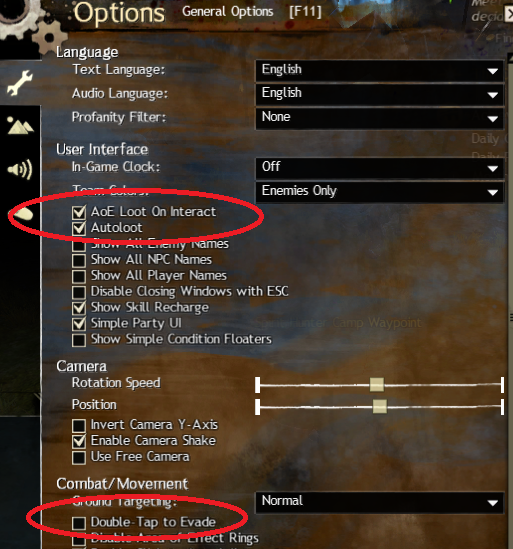Screen dimensions: 513x549
Task: Turn off Enable Camera Shake
Action: tap(79, 441)
